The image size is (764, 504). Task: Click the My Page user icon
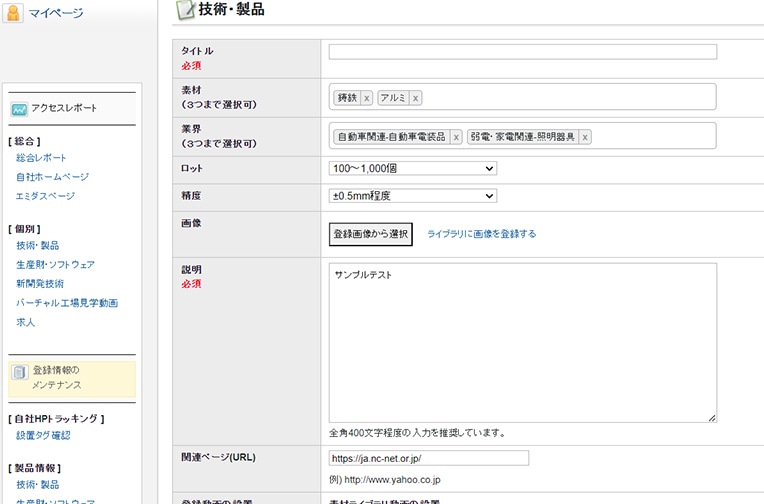pyautogui.click(x=12, y=13)
